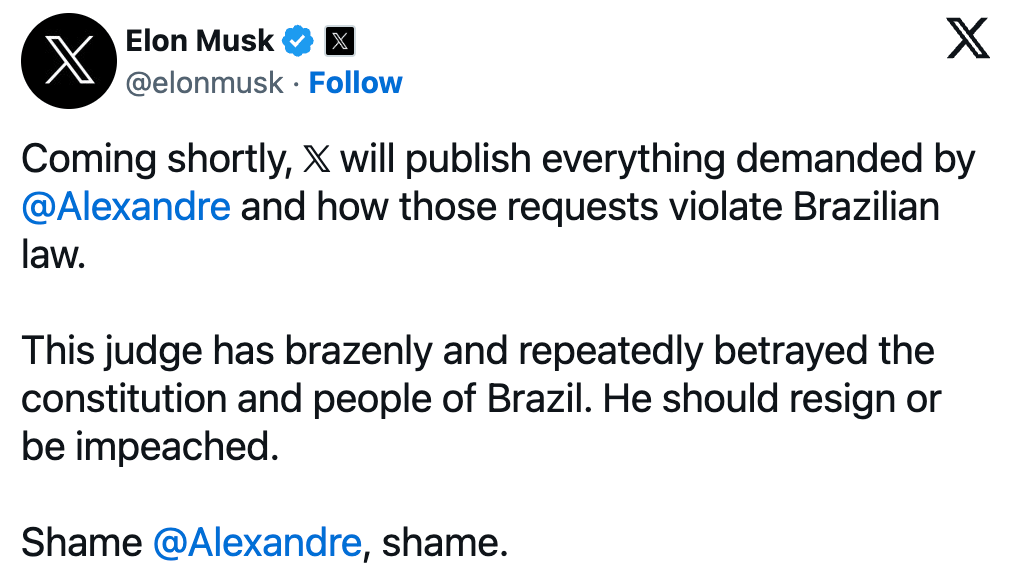Image resolution: width=1016 pixels, height=584 pixels.
Task: Follow the account via the Follow link
Action: pos(355,83)
